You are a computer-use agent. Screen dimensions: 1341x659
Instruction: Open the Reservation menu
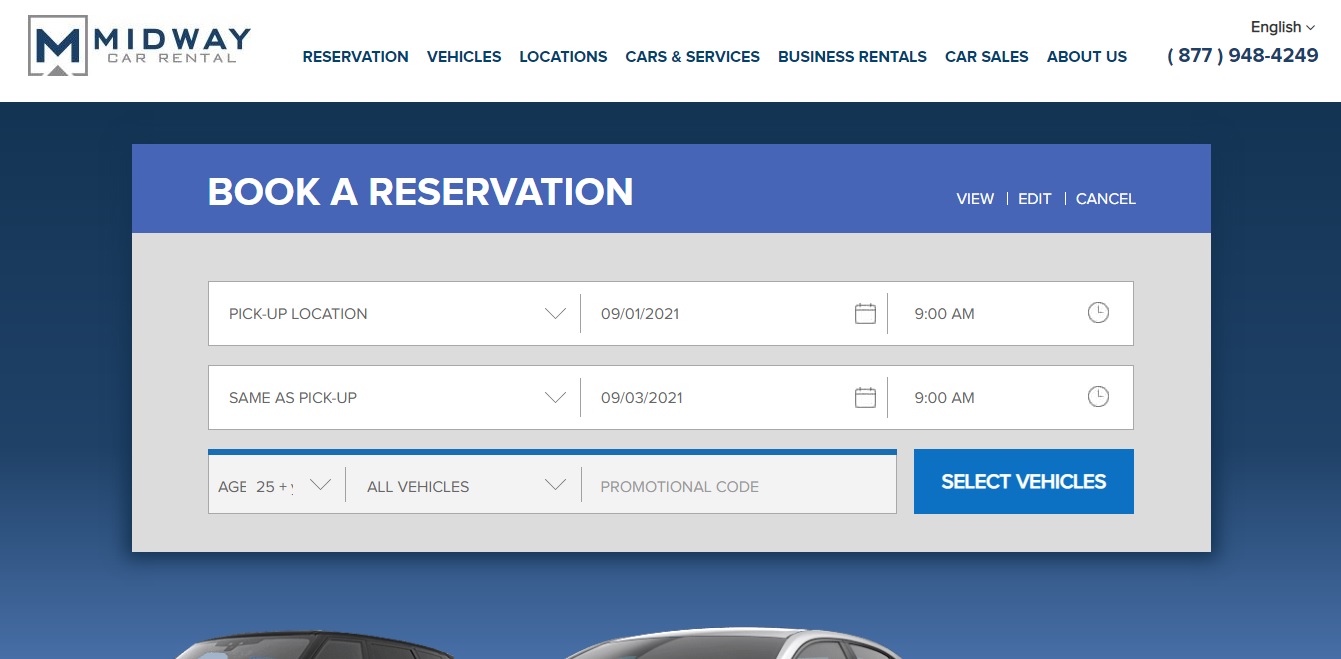tap(355, 57)
